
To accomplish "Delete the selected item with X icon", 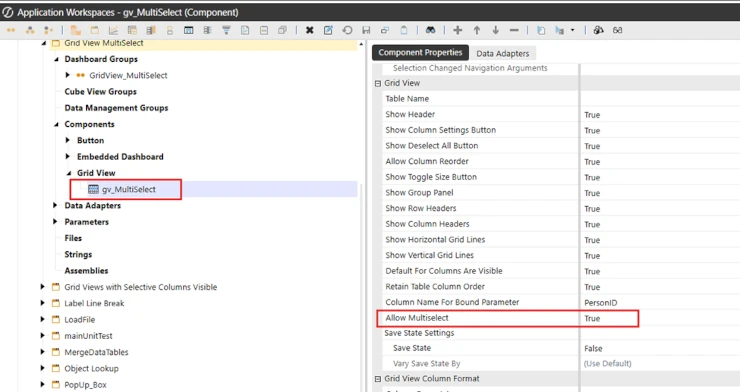I will 310,30.
